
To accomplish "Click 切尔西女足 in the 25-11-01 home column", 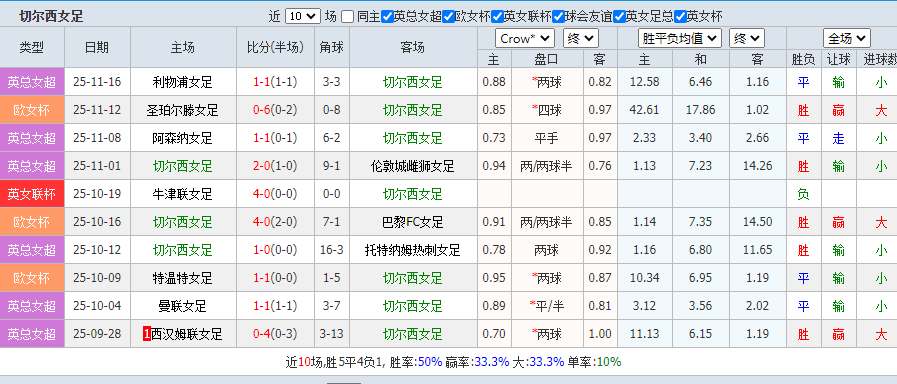I will (182, 166).
